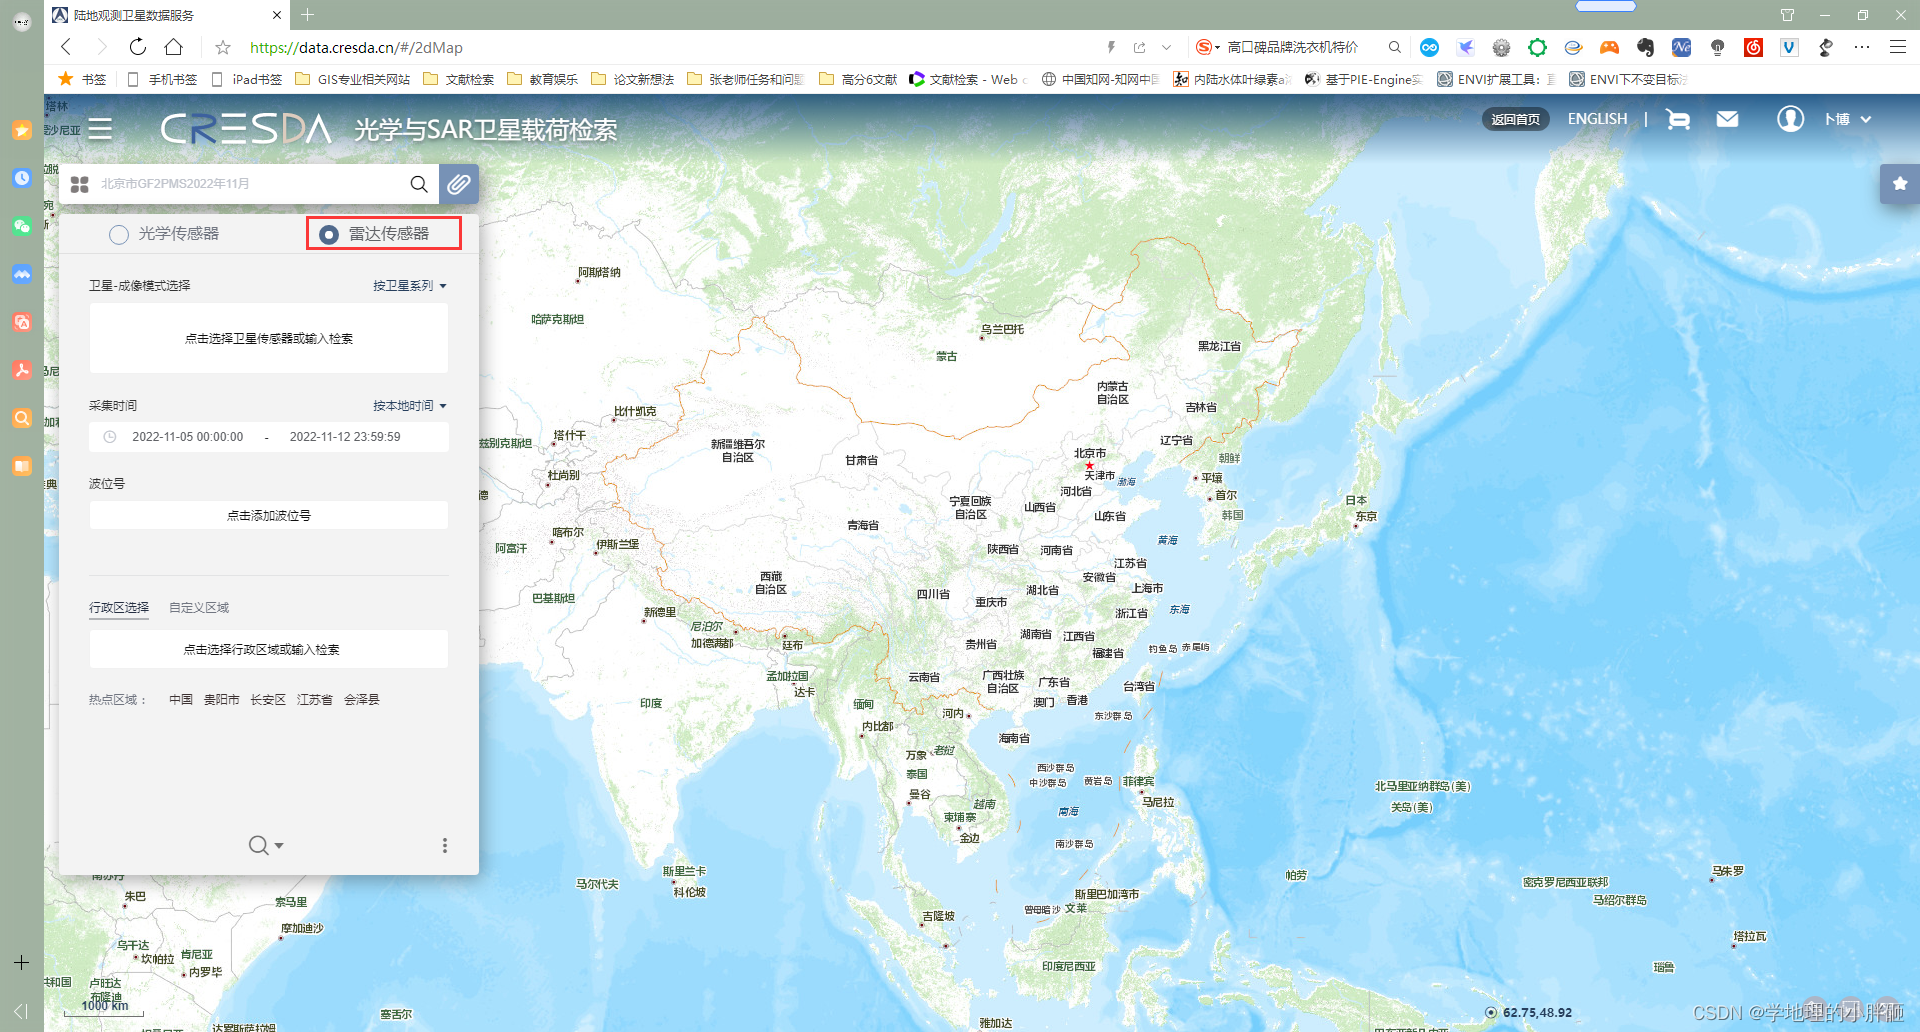Open the CRESDA hamburger menu

point(100,129)
